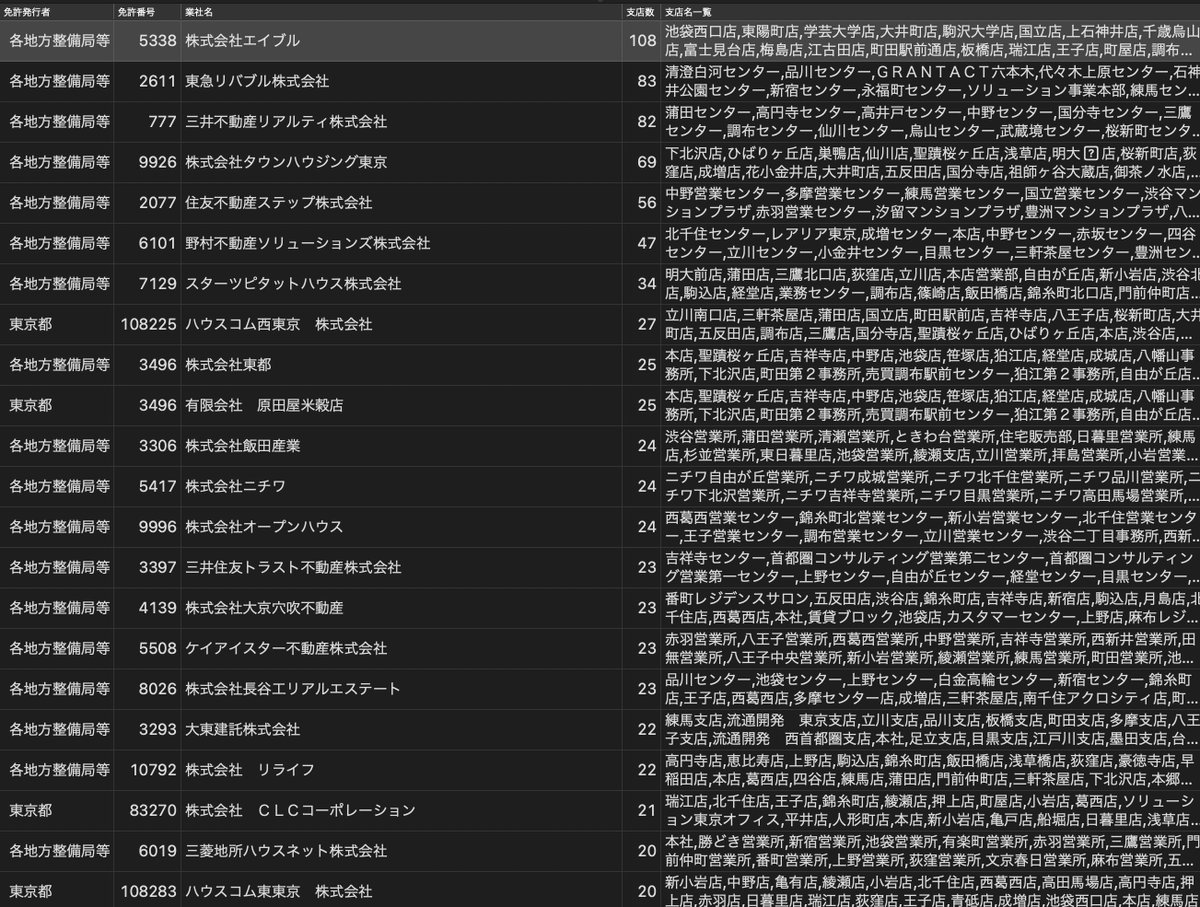Click the branch list of 大東建託株式会社
The image size is (1200, 907).
[930, 729]
